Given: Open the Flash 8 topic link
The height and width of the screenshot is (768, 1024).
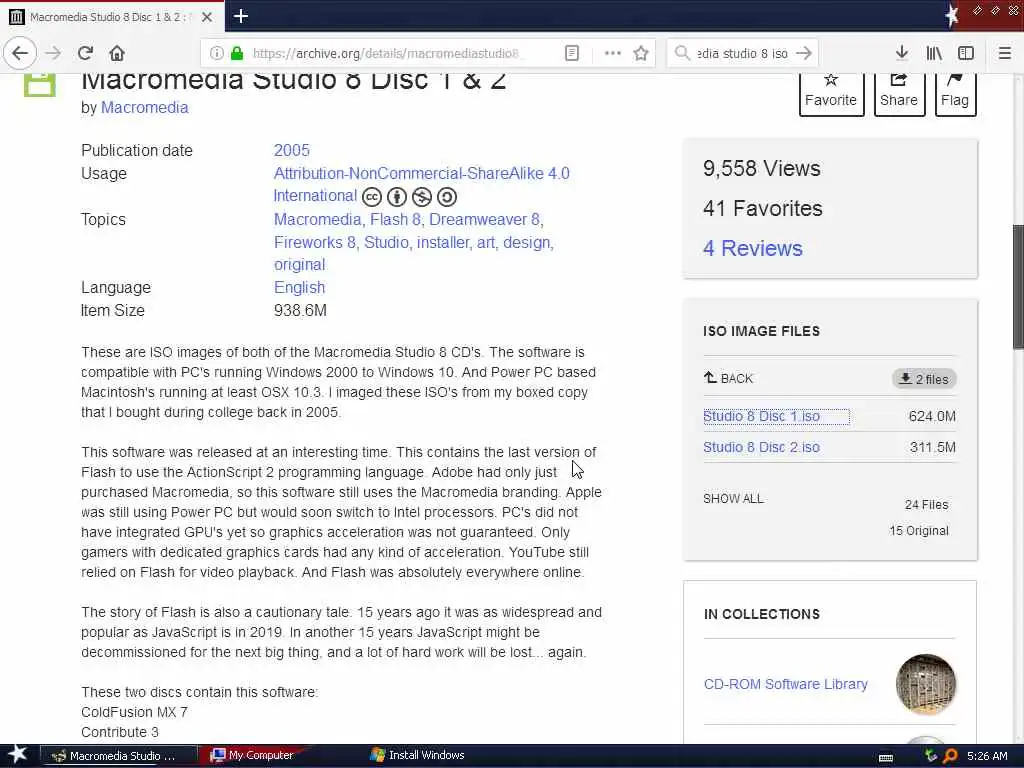Looking at the screenshot, I should [x=395, y=219].
